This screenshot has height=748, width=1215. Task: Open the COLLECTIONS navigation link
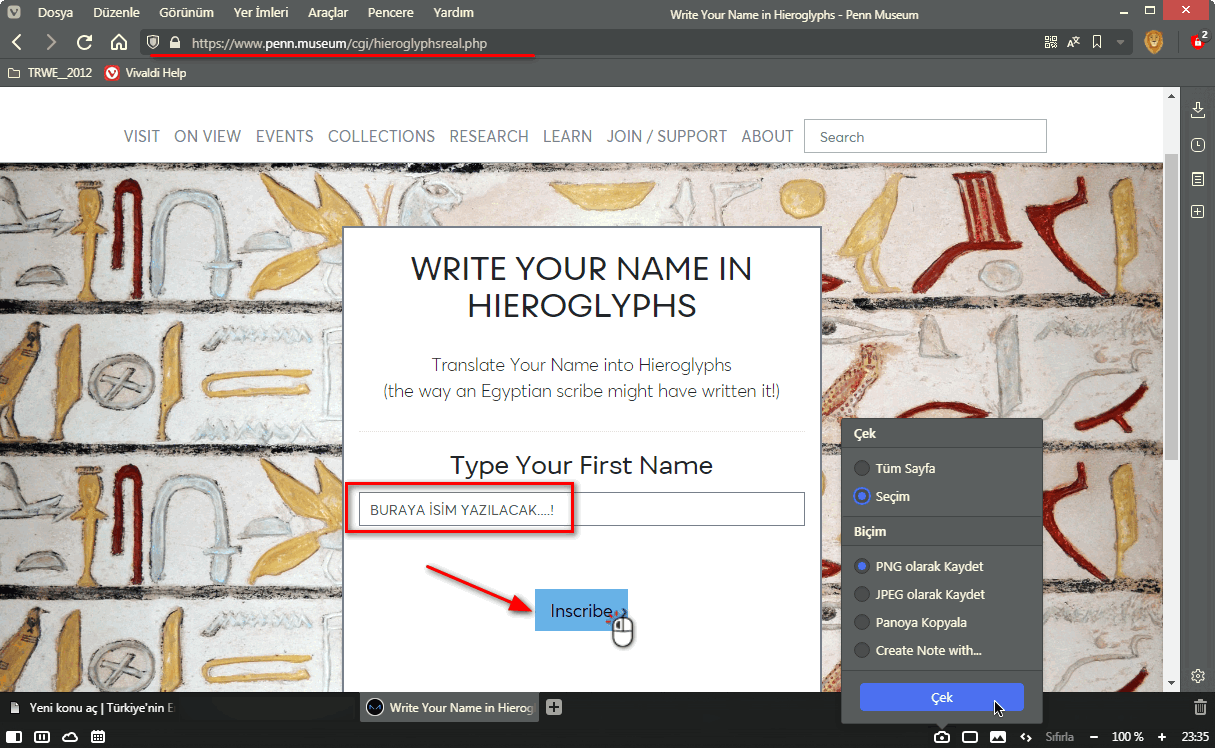381,137
